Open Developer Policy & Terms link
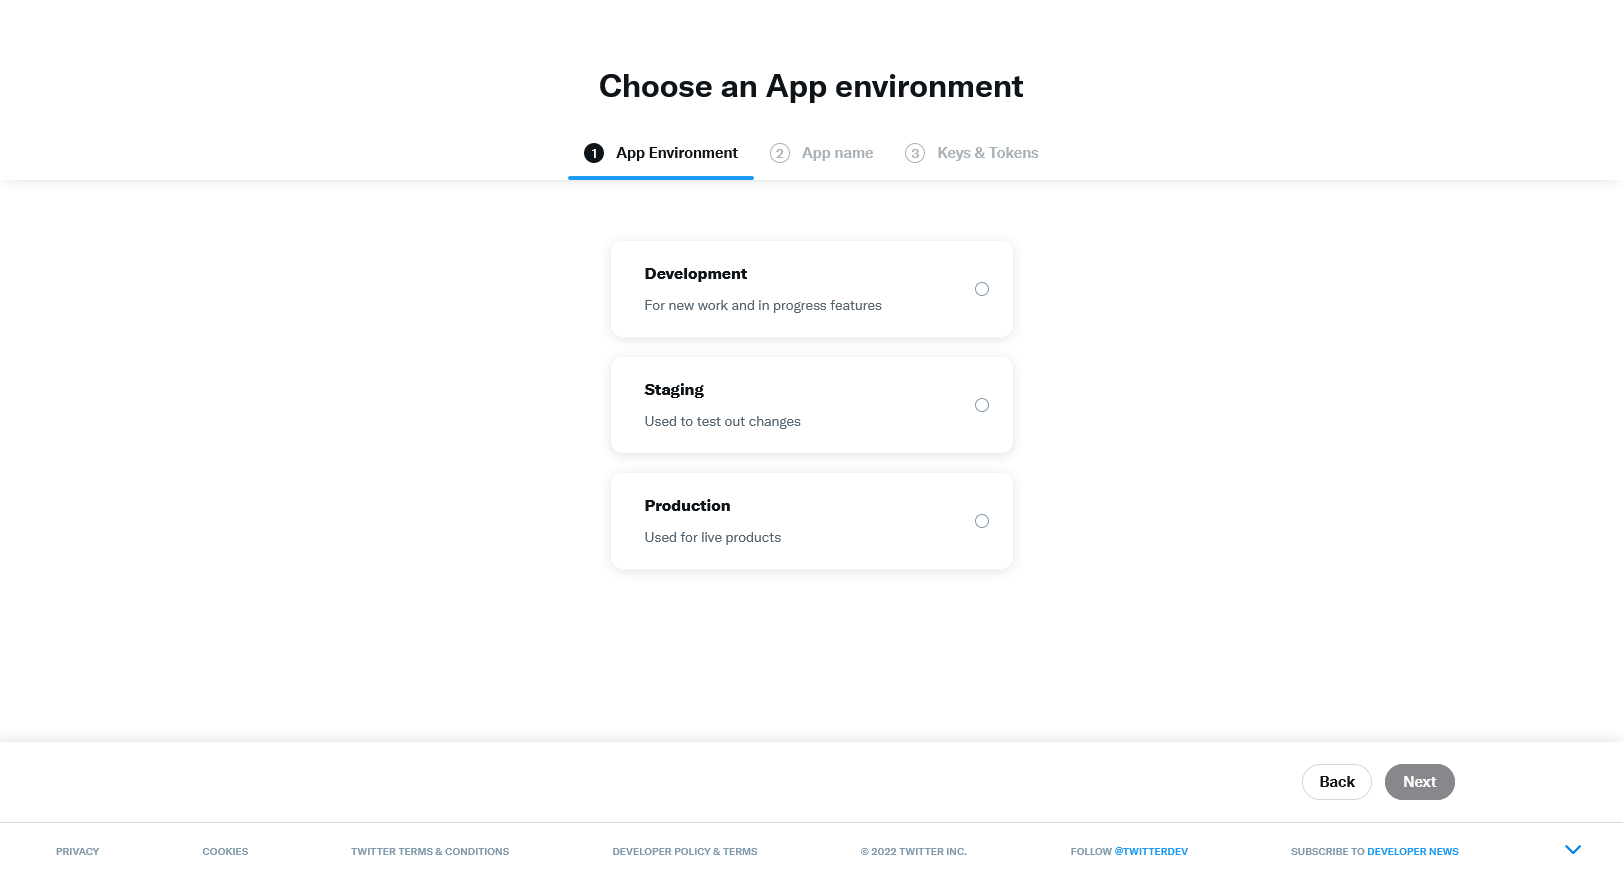The height and width of the screenshot is (878, 1623). (685, 852)
